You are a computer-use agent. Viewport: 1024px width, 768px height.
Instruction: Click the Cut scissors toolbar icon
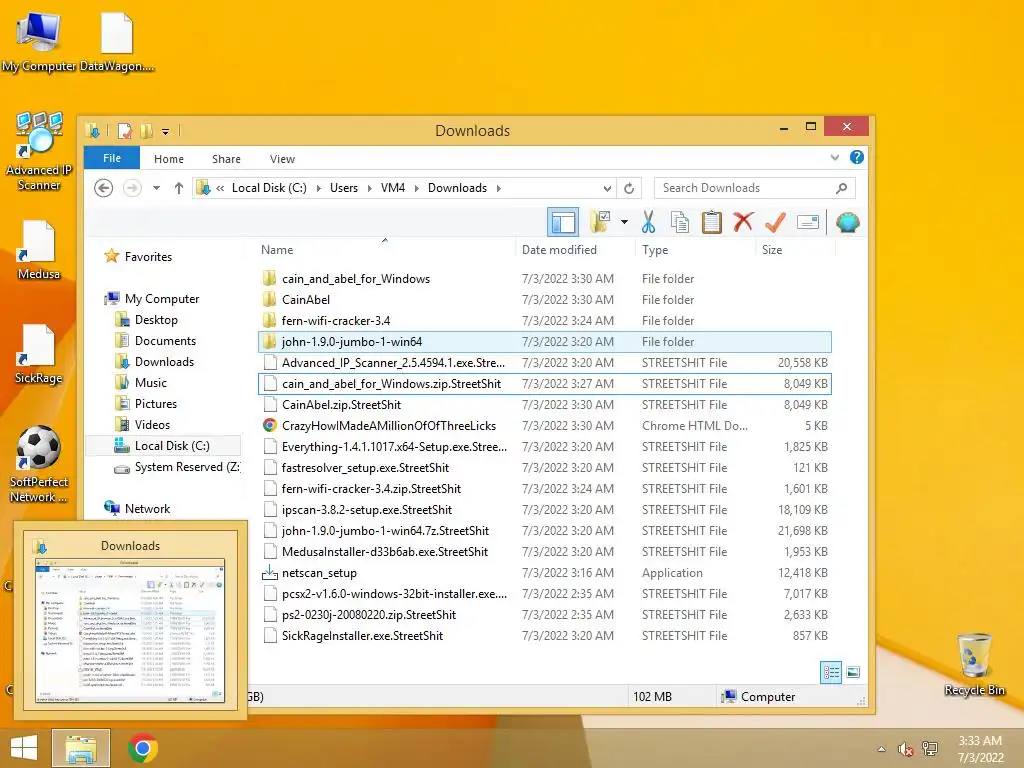(648, 222)
